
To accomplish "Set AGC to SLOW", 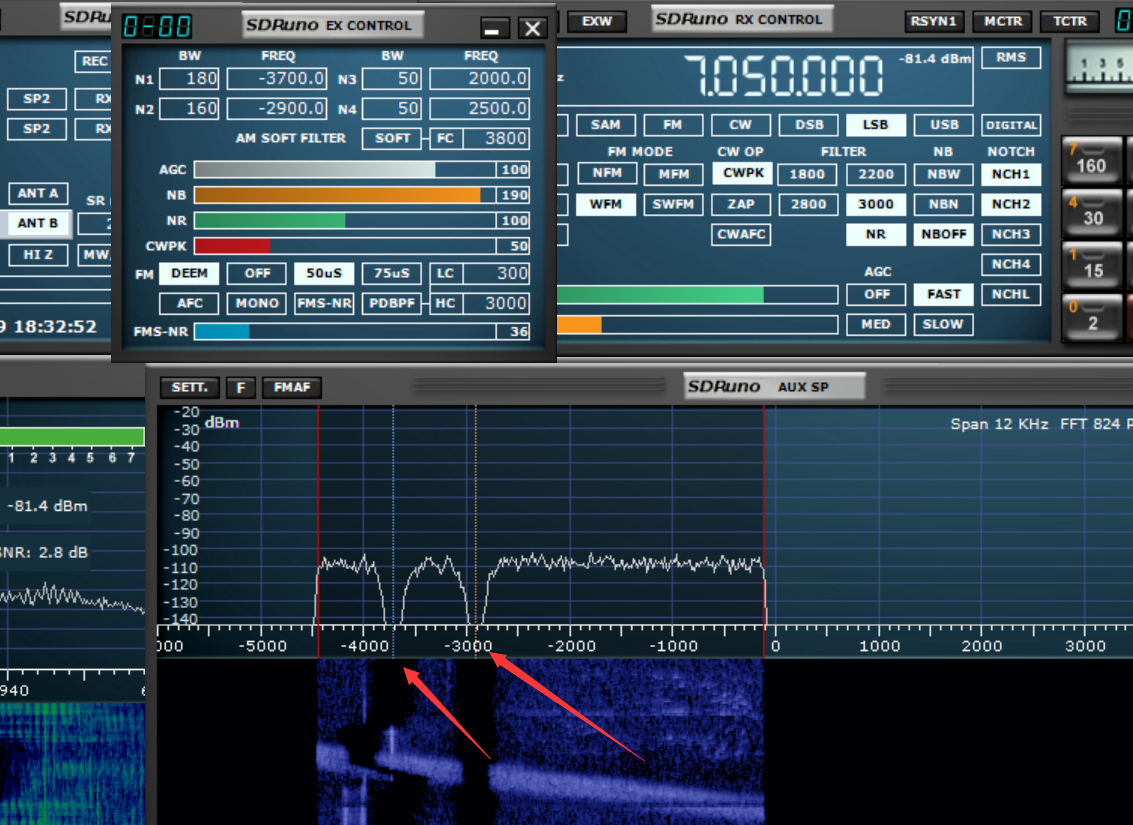I will tap(944, 324).
